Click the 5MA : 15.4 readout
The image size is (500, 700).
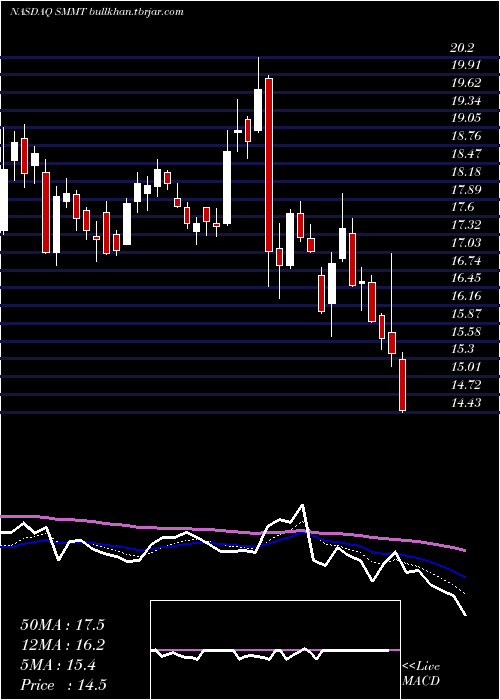tap(58, 665)
